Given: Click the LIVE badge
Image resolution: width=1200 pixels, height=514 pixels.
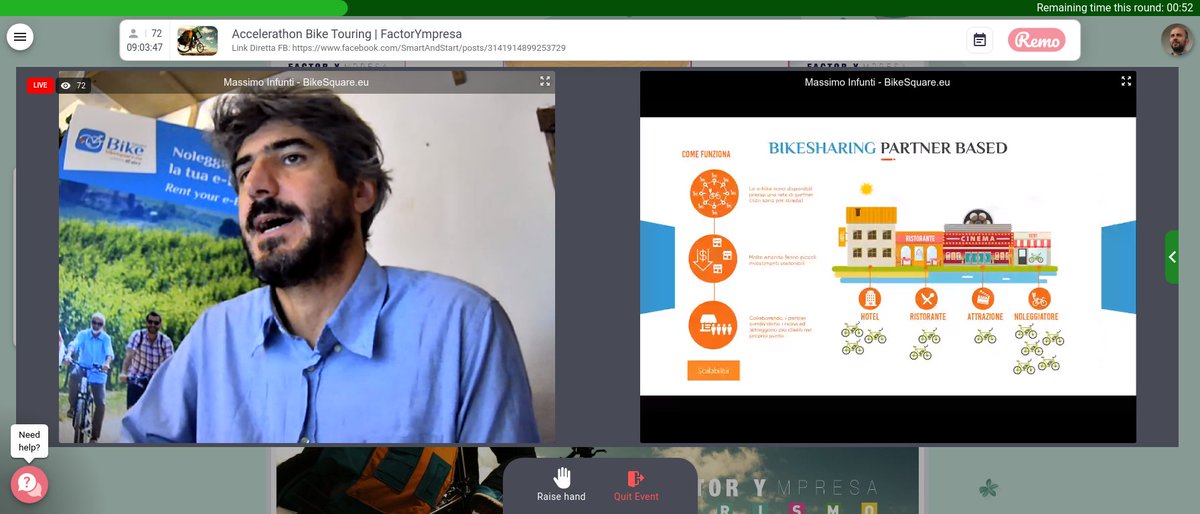Looking at the screenshot, I should [40, 86].
